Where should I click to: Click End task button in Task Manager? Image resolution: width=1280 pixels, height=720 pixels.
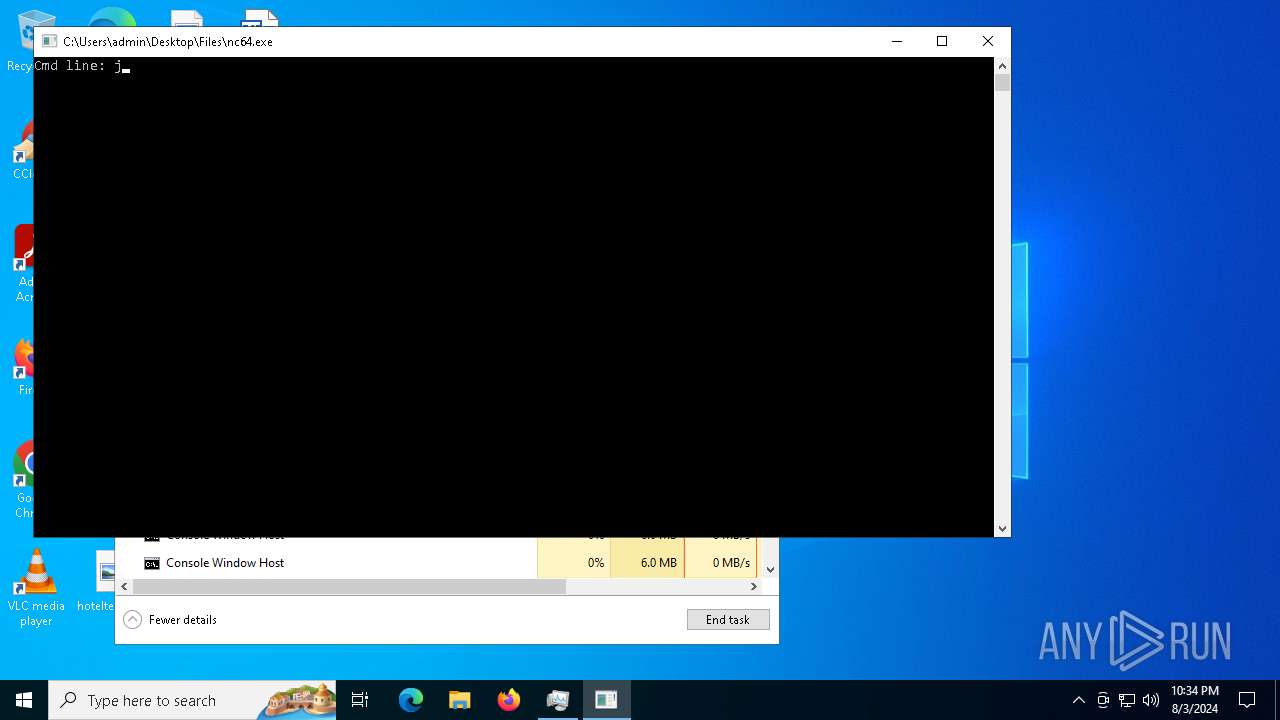(x=728, y=619)
